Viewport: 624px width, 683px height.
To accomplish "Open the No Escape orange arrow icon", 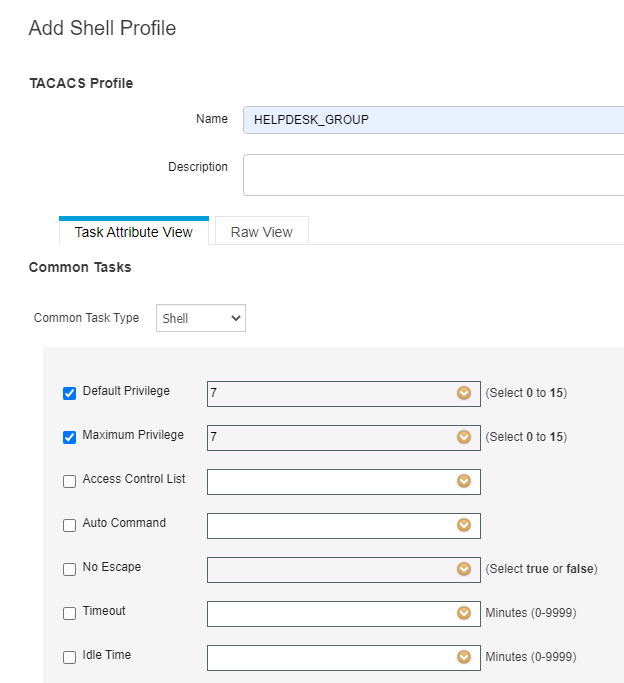I will tap(464, 569).
